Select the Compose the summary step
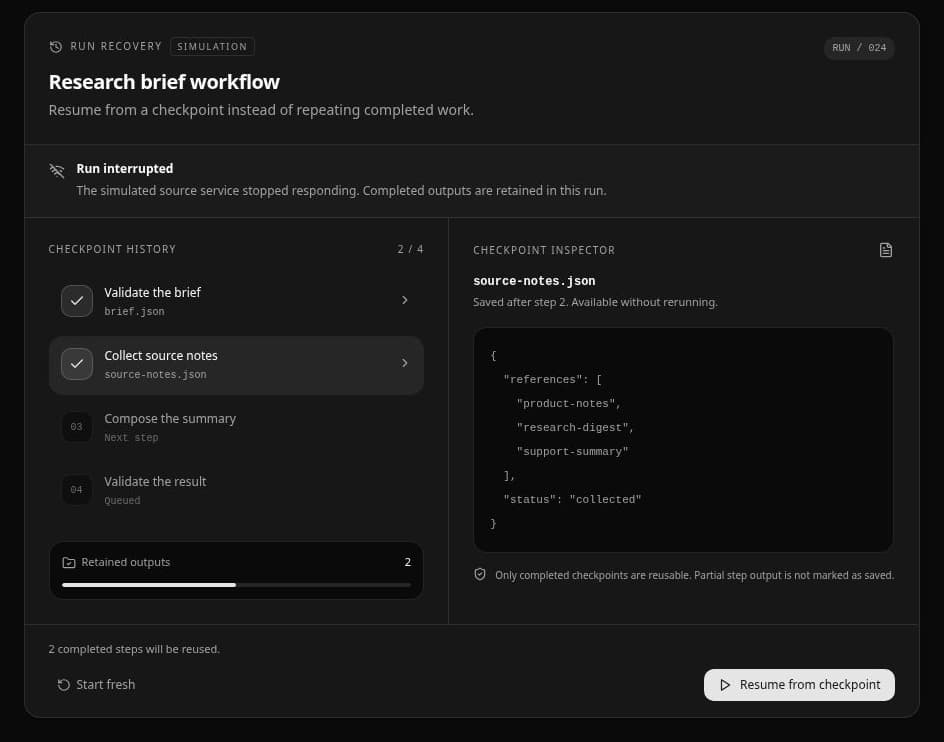Image resolution: width=944 pixels, height=742 pixels. click(x=236, y=427)
